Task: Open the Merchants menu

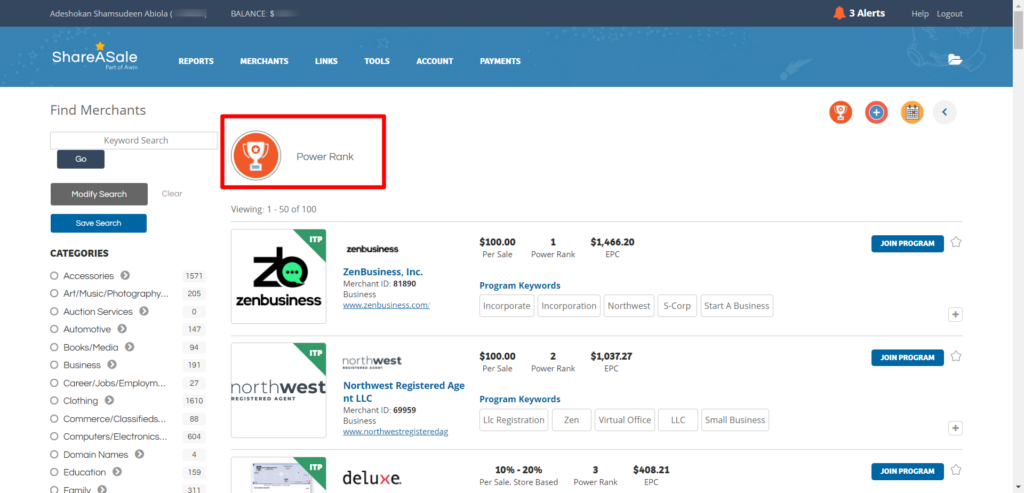Action: [x=264, y=61]
